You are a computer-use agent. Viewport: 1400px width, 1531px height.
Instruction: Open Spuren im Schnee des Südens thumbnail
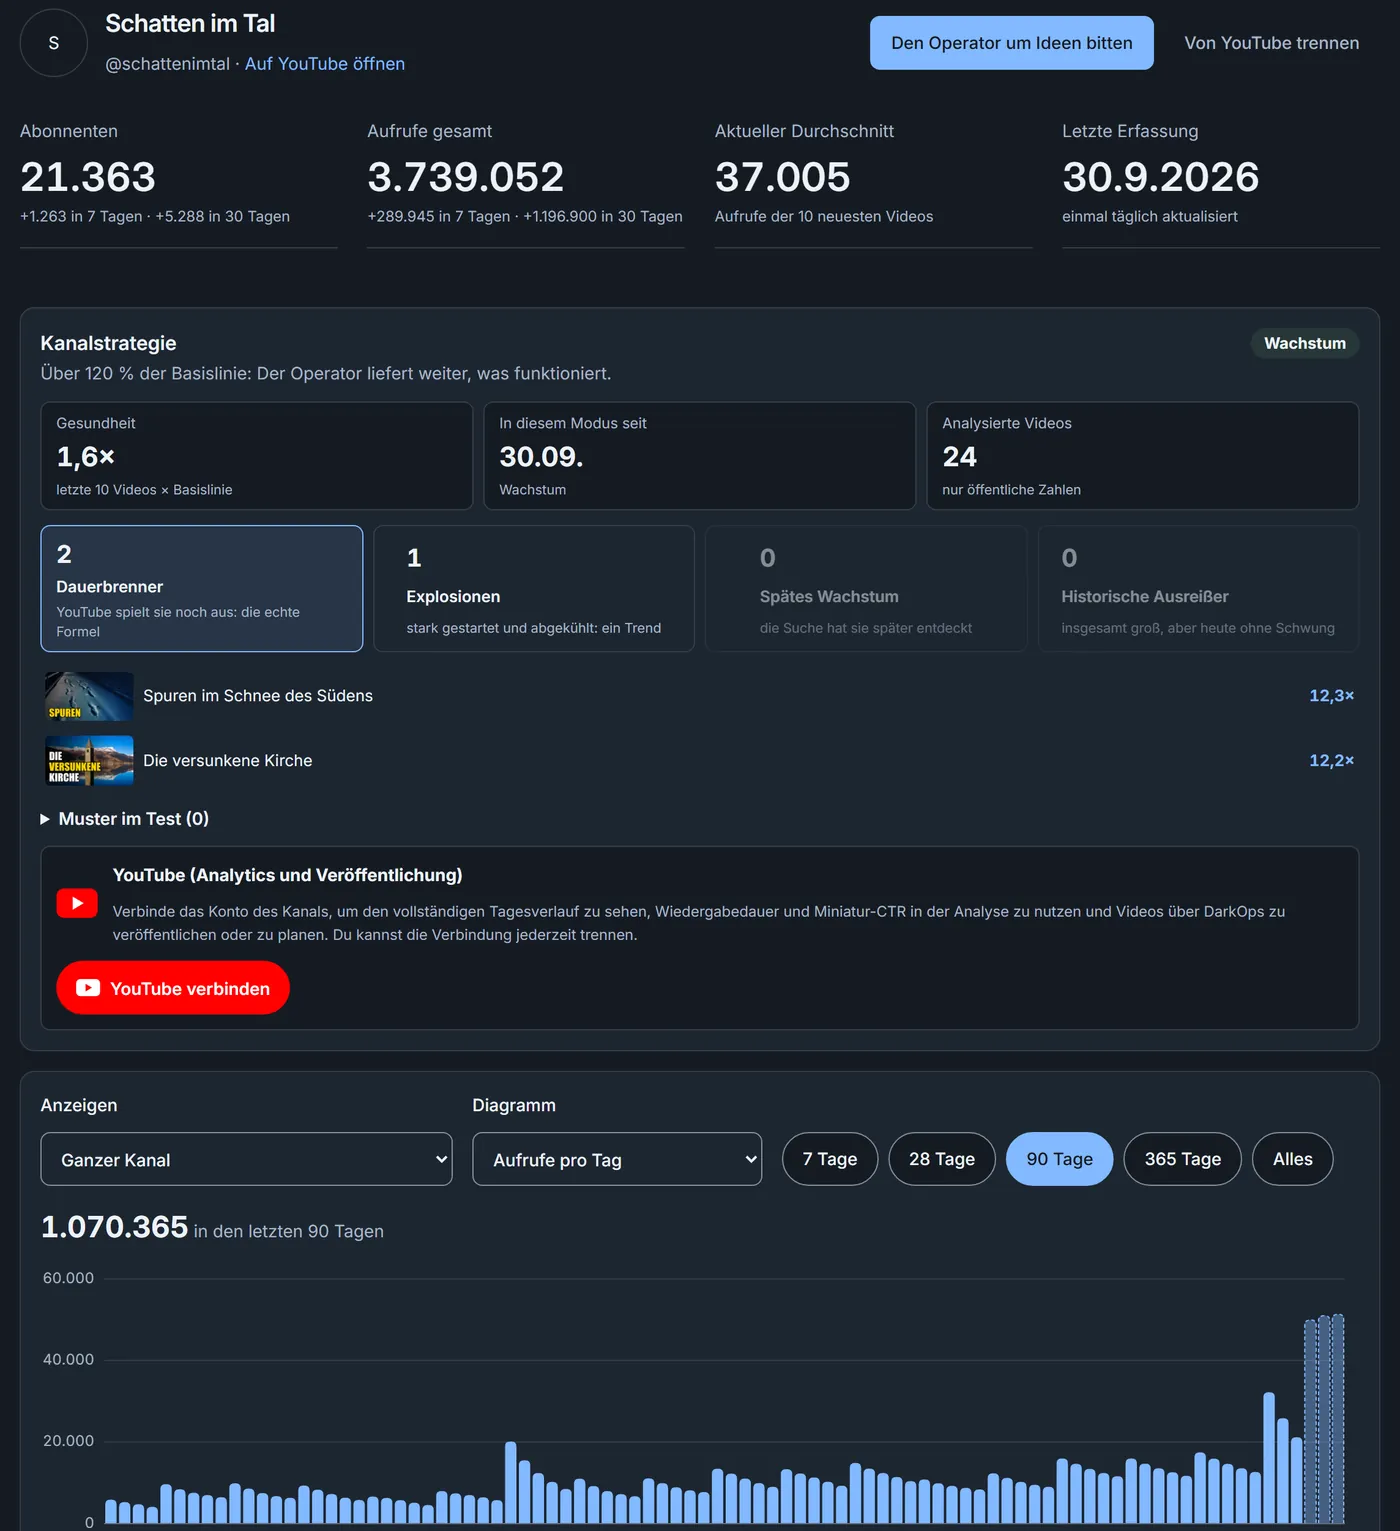[89, 696]
